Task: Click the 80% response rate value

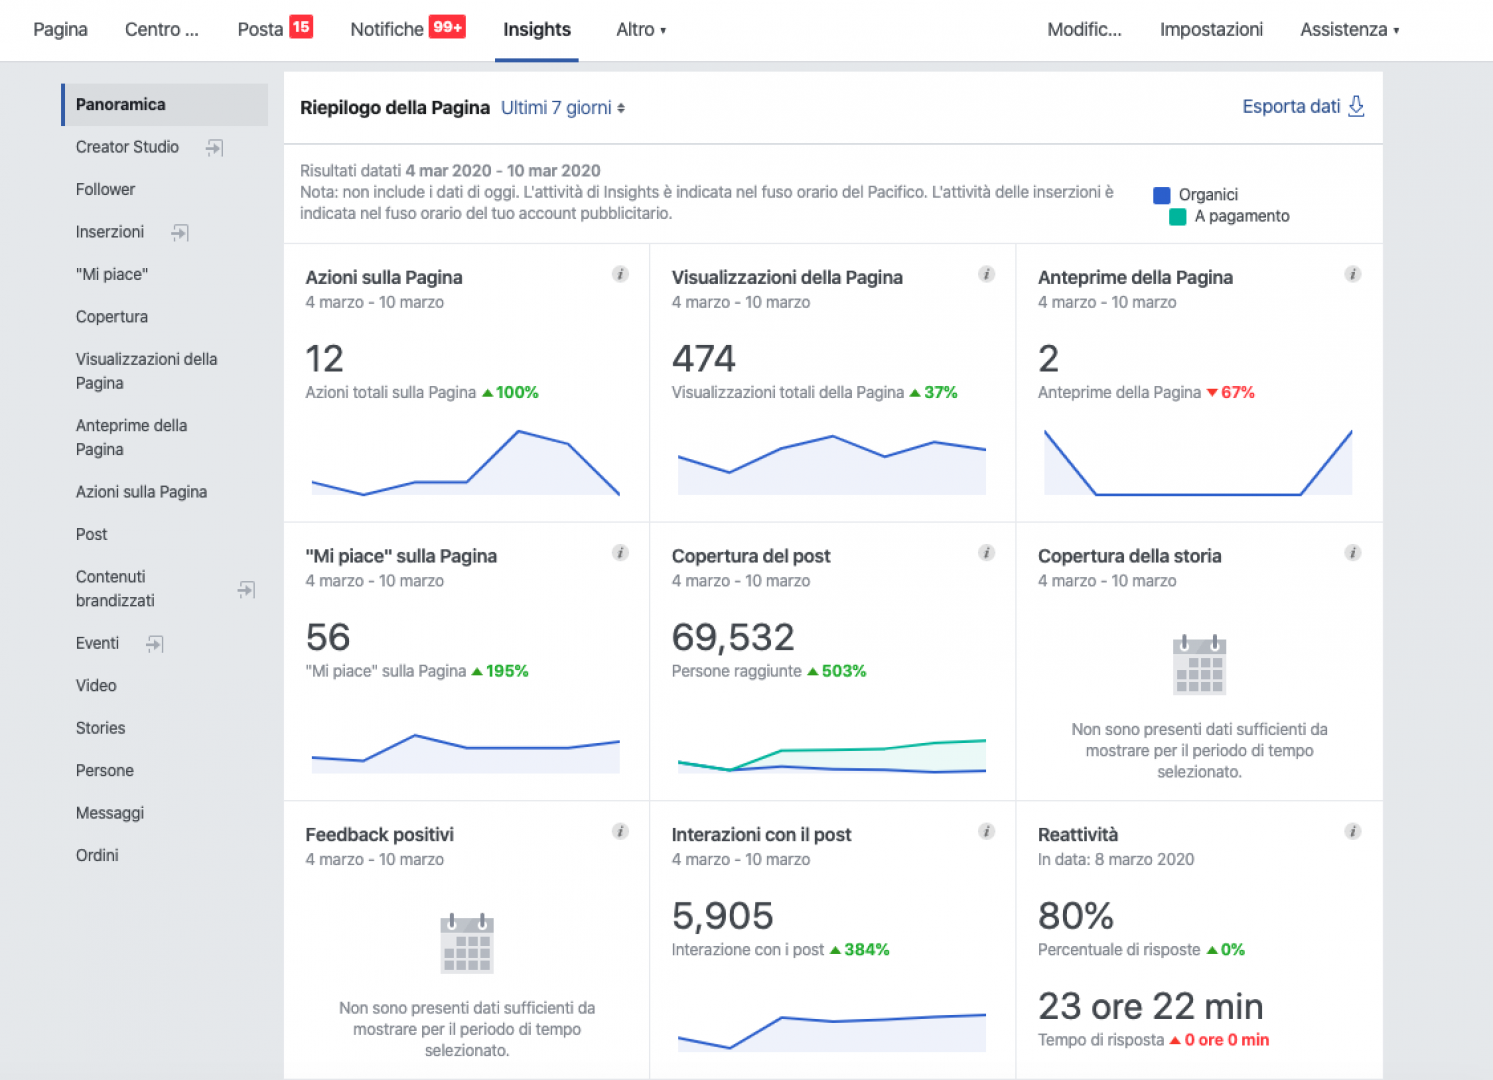Action: 1076,916
